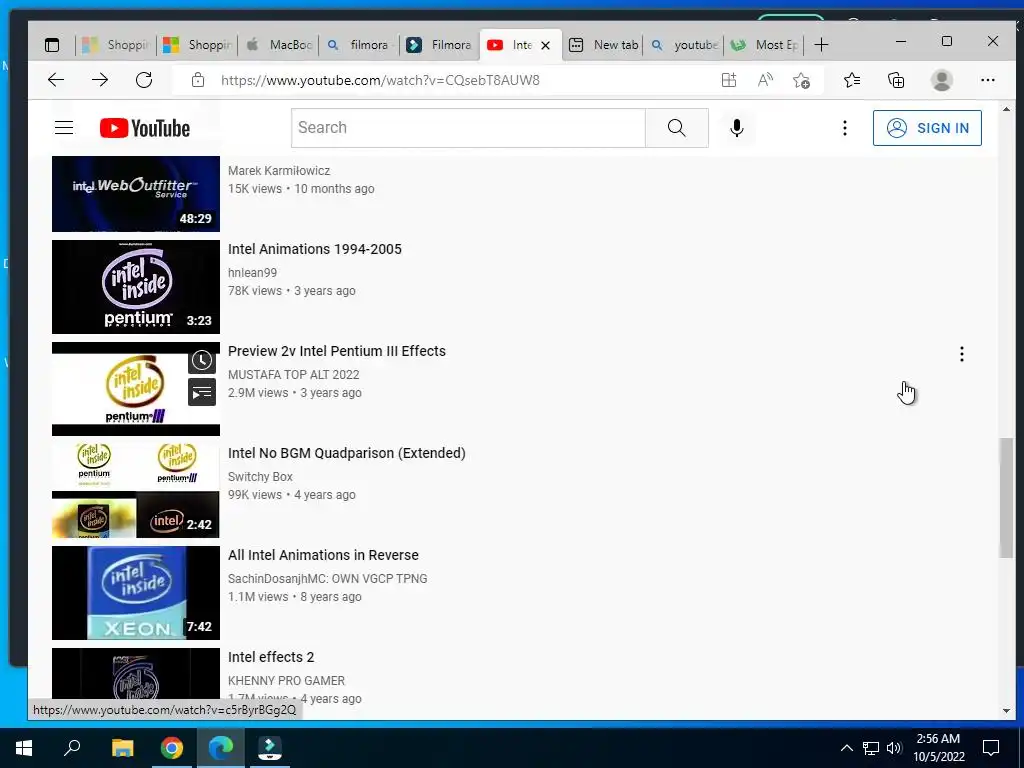This screenshot has height=768, width=1024.
Task: Close the active YouTube tab
Action: (545, 45)
